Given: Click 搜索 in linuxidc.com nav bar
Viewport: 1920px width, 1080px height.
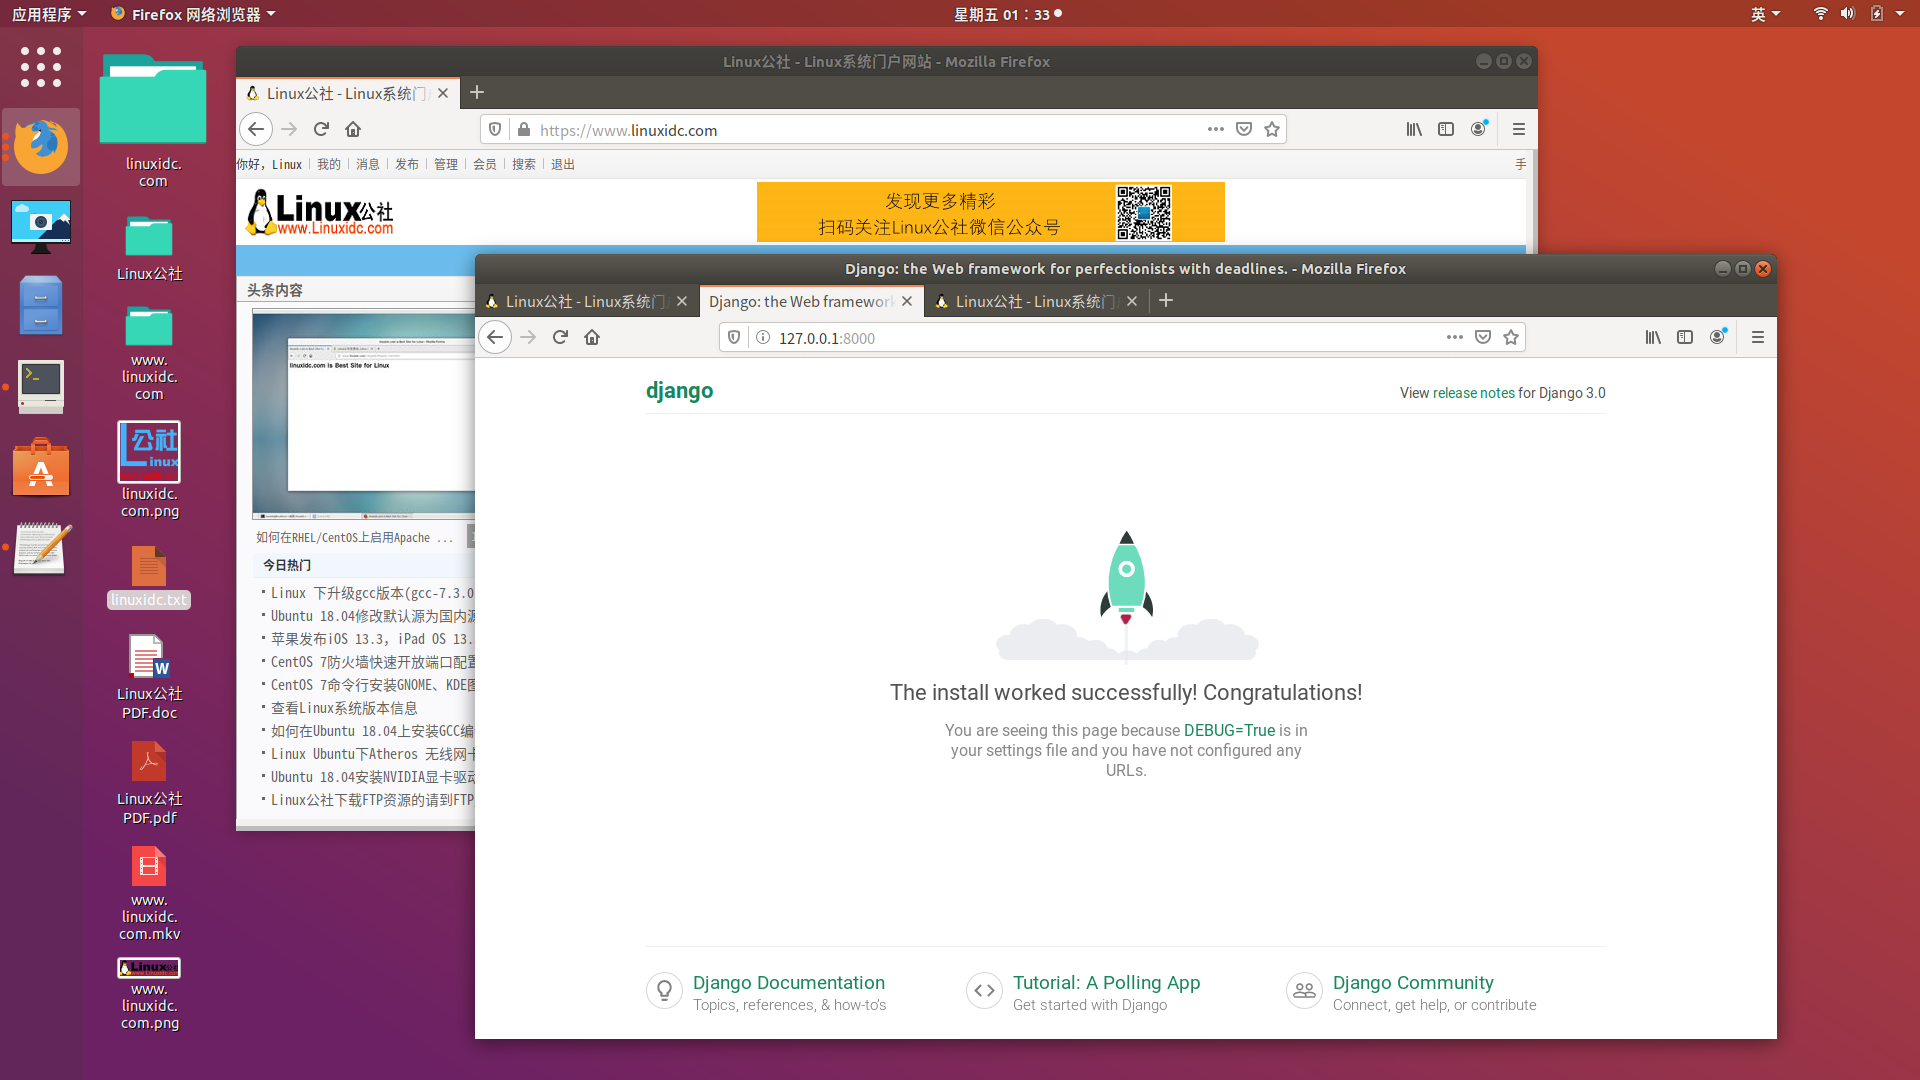Looking at the screenshot, I should coord(524,165).
